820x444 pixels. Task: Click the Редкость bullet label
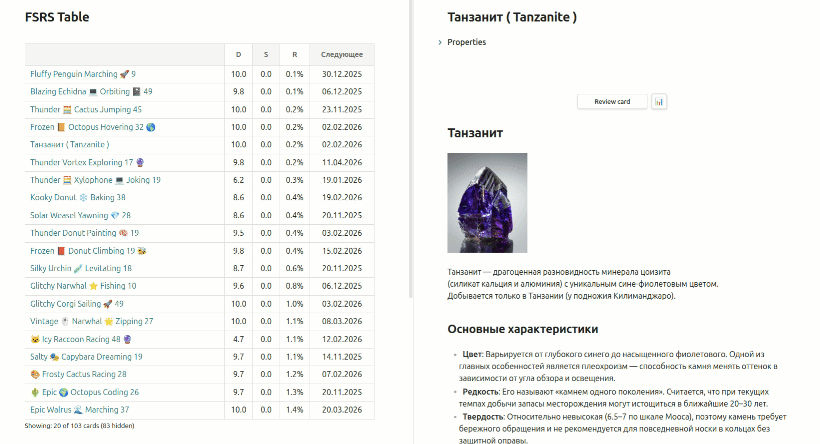[481, 392]
